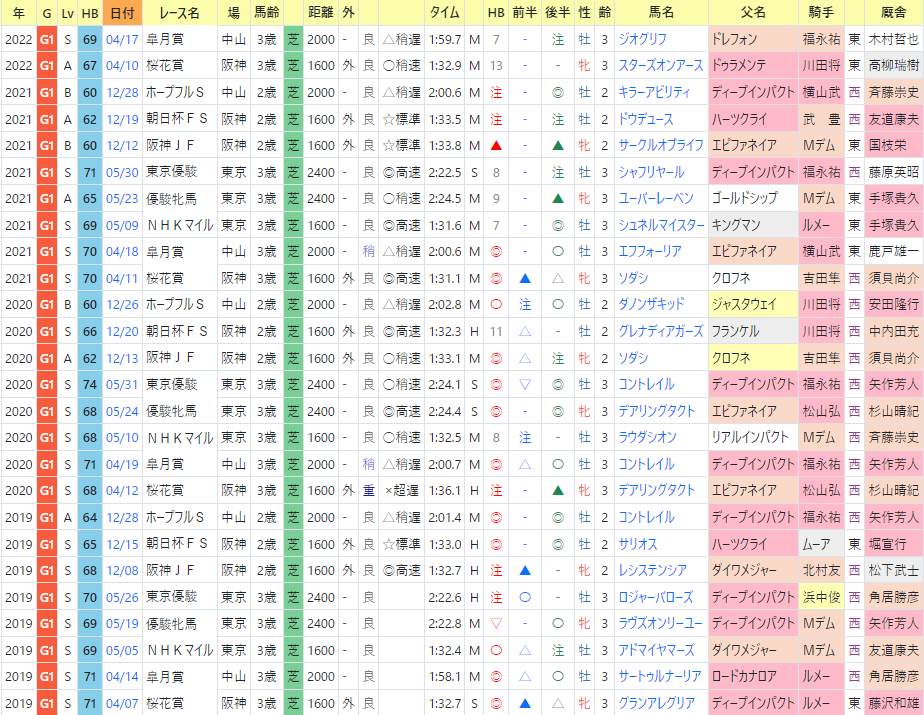Select sire cell ドゥラメンテ
This screenshot has height=715, width=924.
coord(753,65)
